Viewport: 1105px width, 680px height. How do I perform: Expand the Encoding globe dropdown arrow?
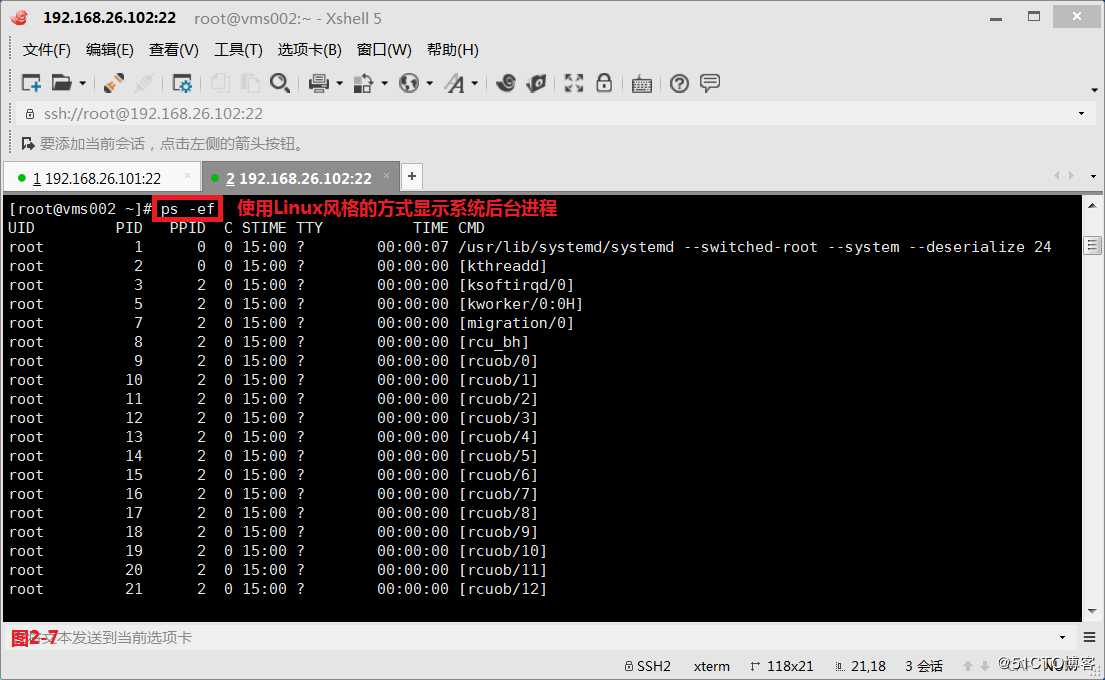coord(429,83)
